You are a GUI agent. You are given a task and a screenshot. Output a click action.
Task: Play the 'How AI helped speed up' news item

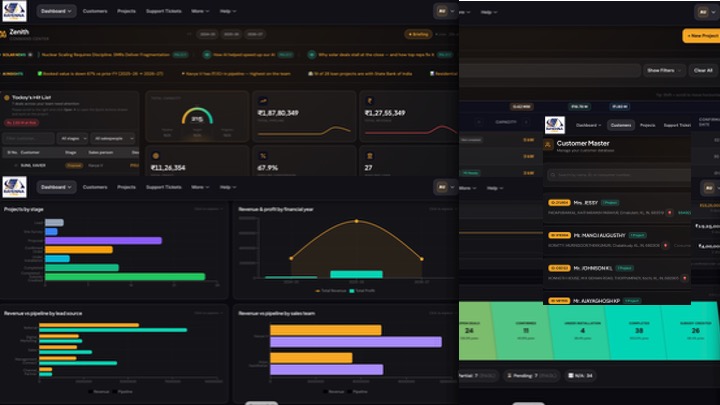point(207,55)
